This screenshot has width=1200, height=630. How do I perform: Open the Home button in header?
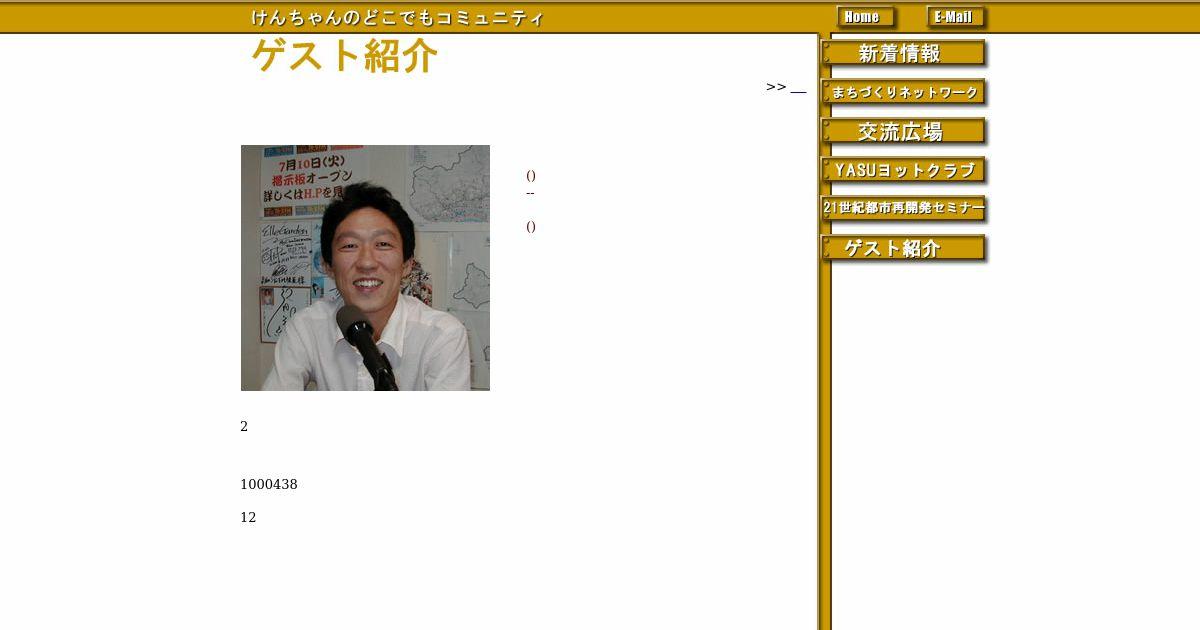865,17
